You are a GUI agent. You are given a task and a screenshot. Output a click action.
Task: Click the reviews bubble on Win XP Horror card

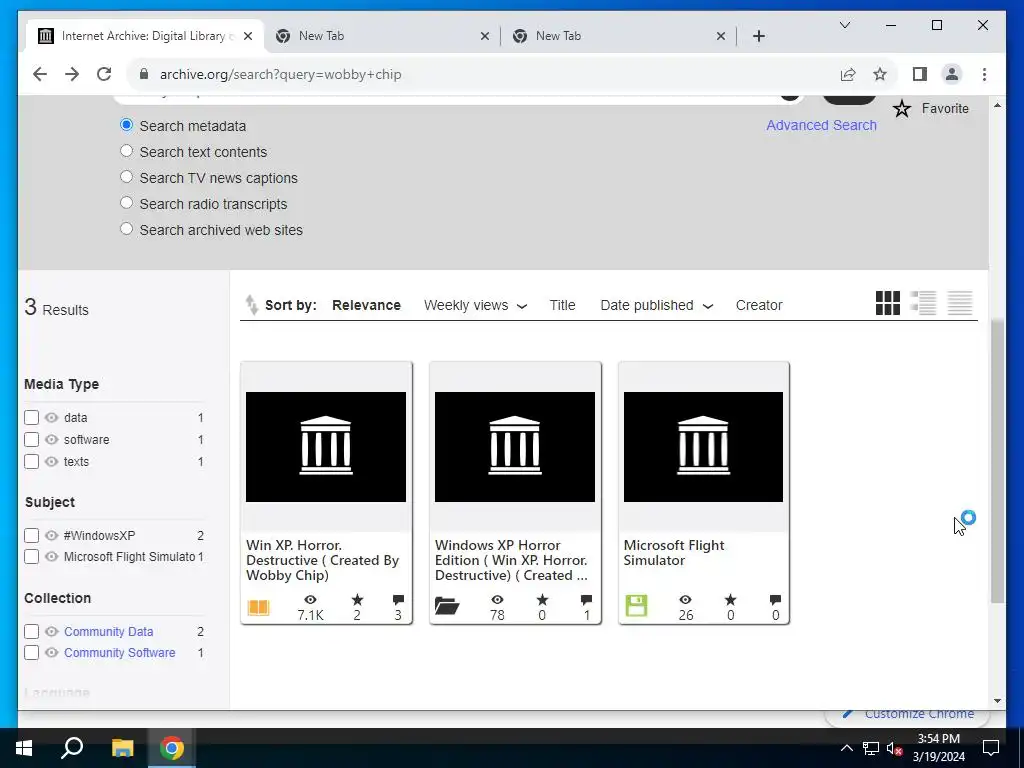[x=398, y=600]
